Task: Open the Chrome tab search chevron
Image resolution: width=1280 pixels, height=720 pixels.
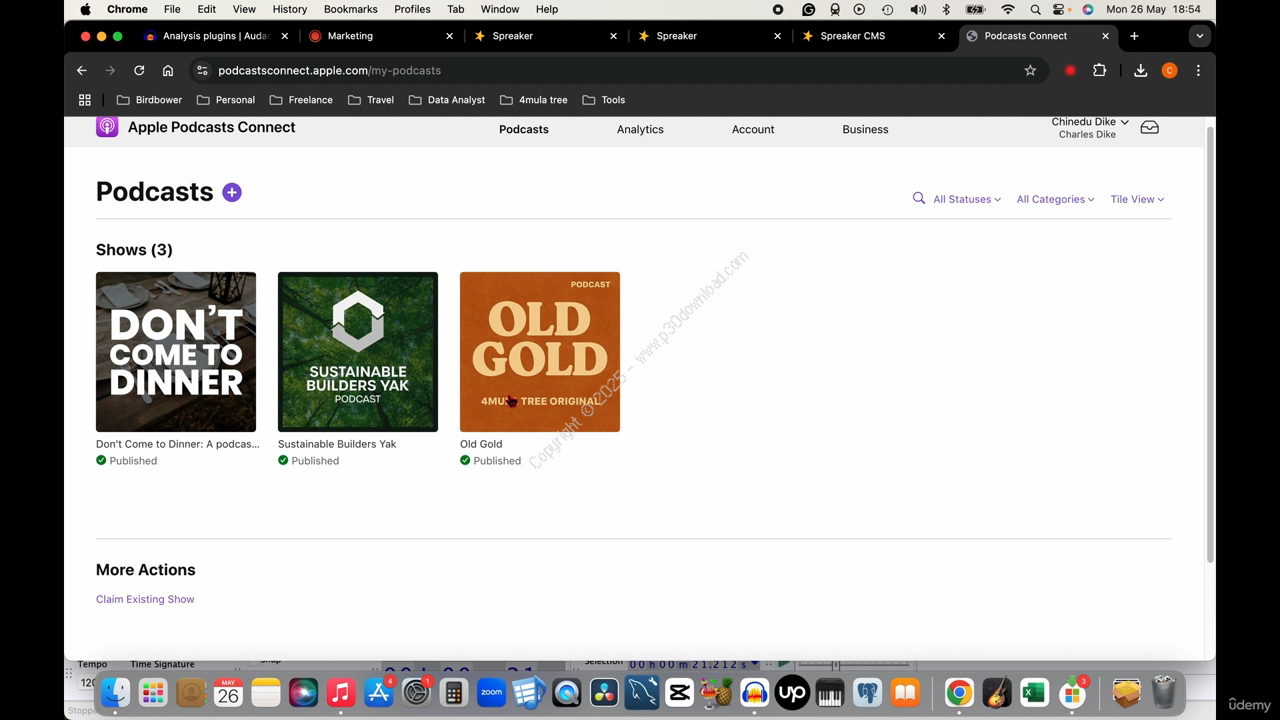Action: coord(1199,36)
